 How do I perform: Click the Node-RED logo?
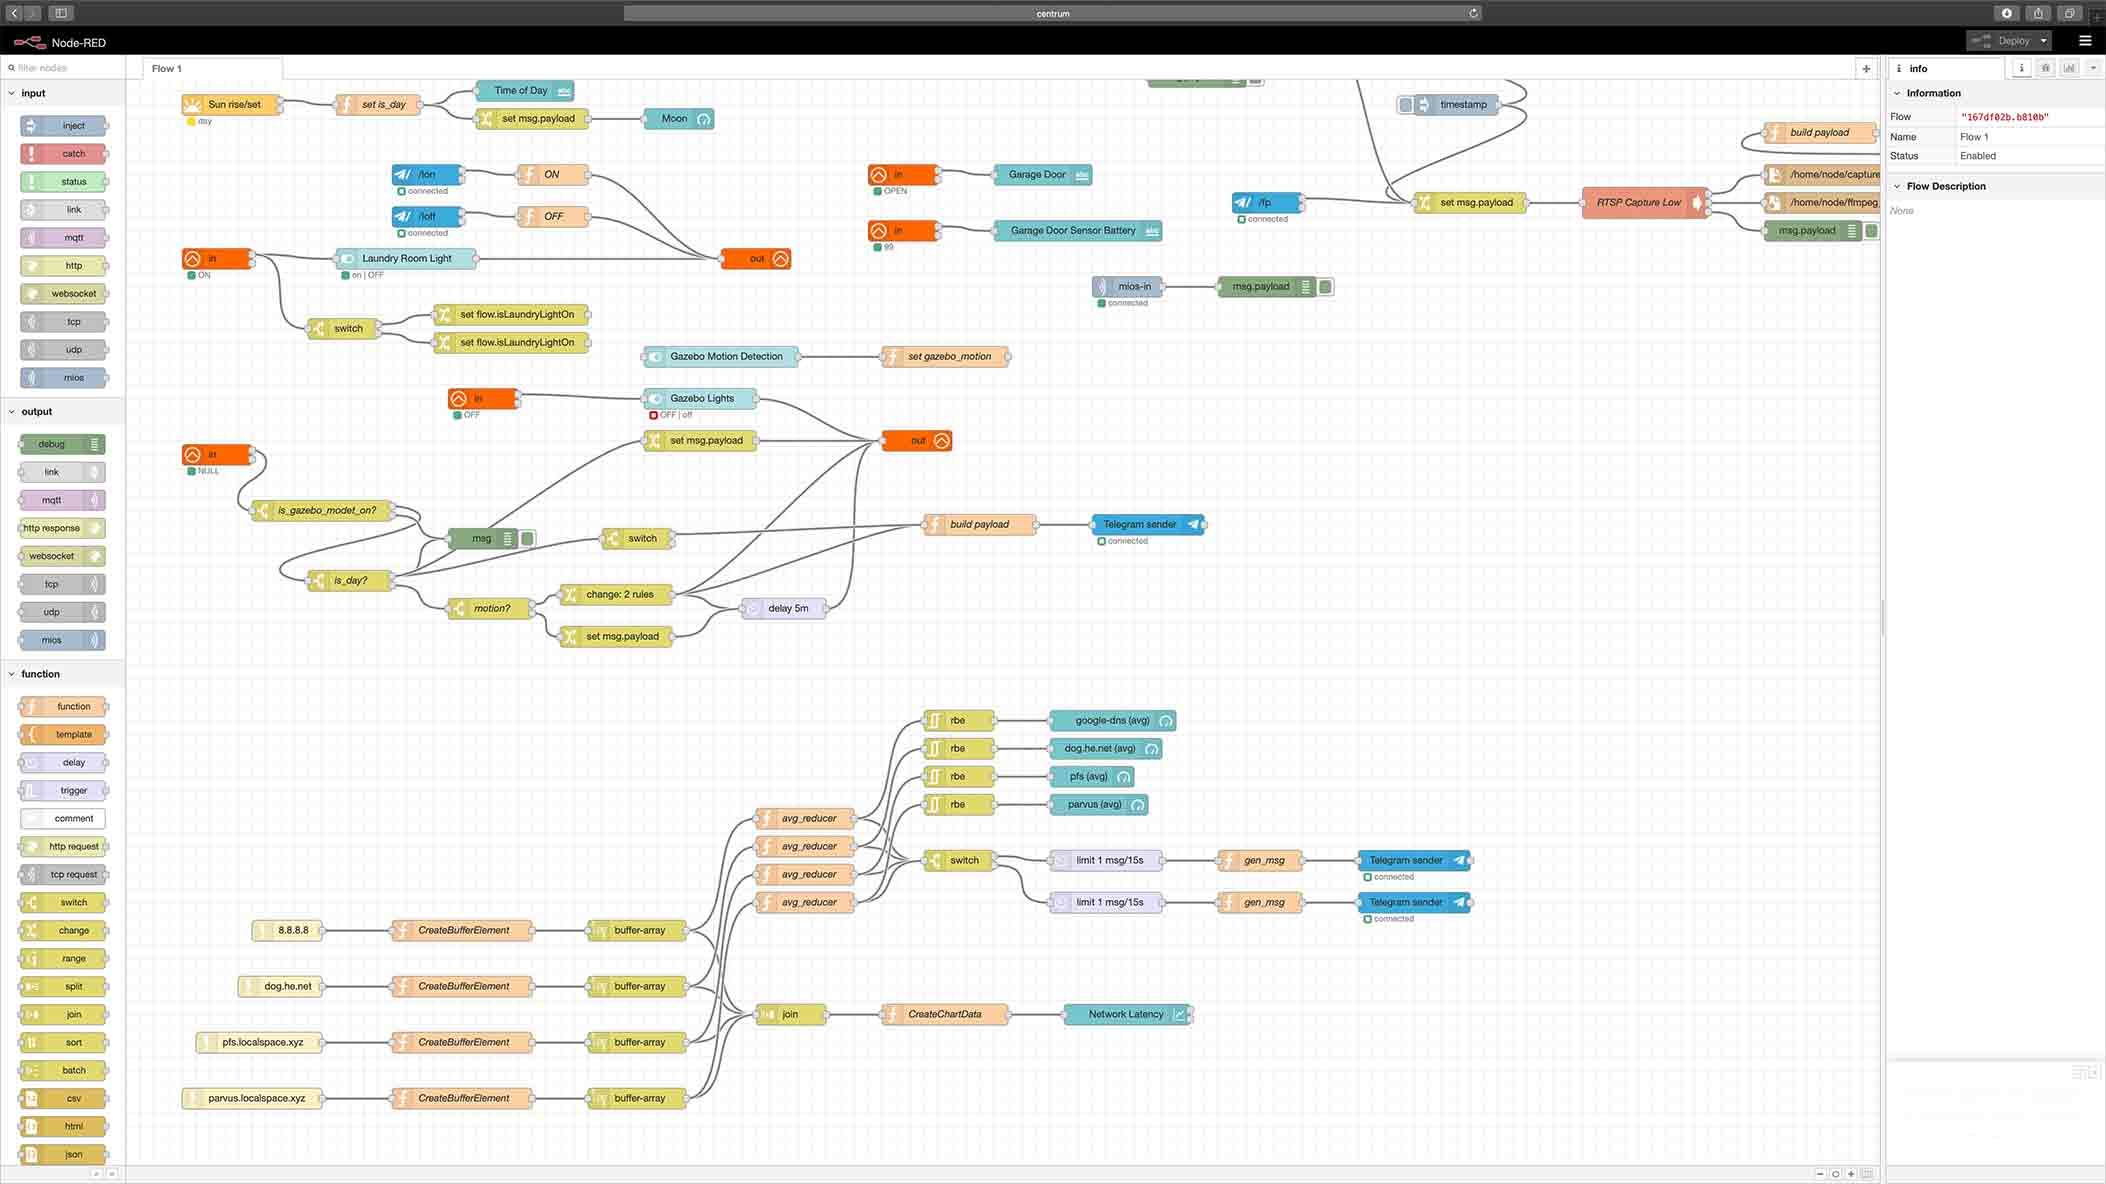[30, 42]
